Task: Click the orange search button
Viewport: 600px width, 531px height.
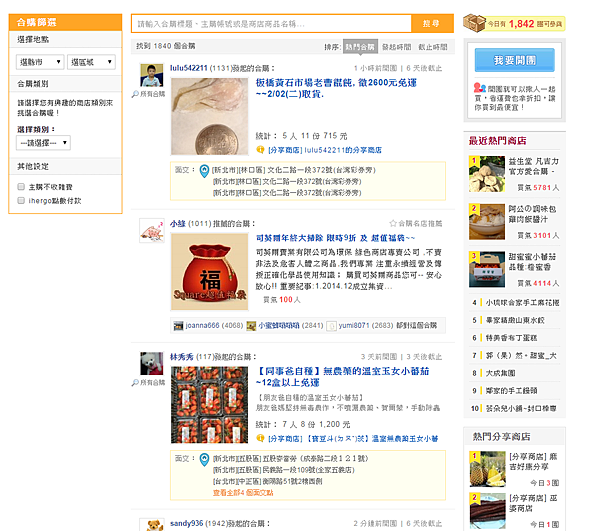Action: [x=432, y=24]
